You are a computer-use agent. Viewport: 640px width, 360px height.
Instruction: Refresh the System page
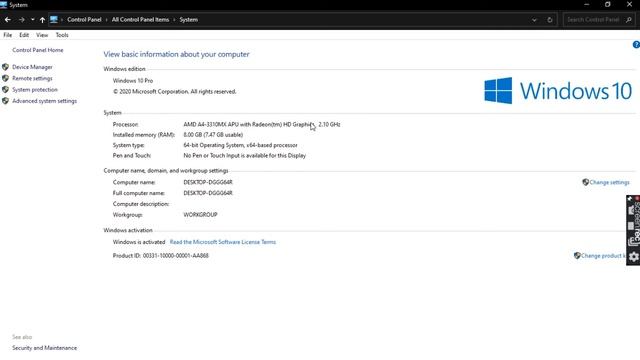550,20
